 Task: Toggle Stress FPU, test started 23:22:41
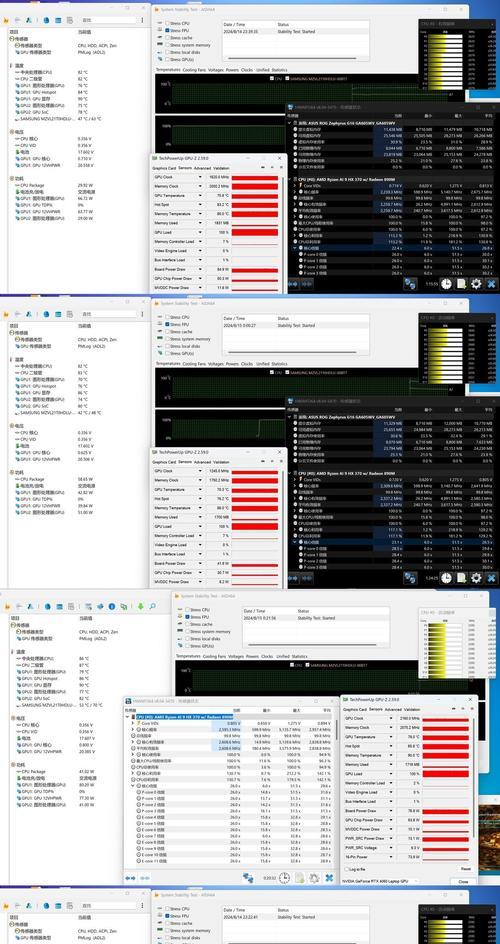167,916
